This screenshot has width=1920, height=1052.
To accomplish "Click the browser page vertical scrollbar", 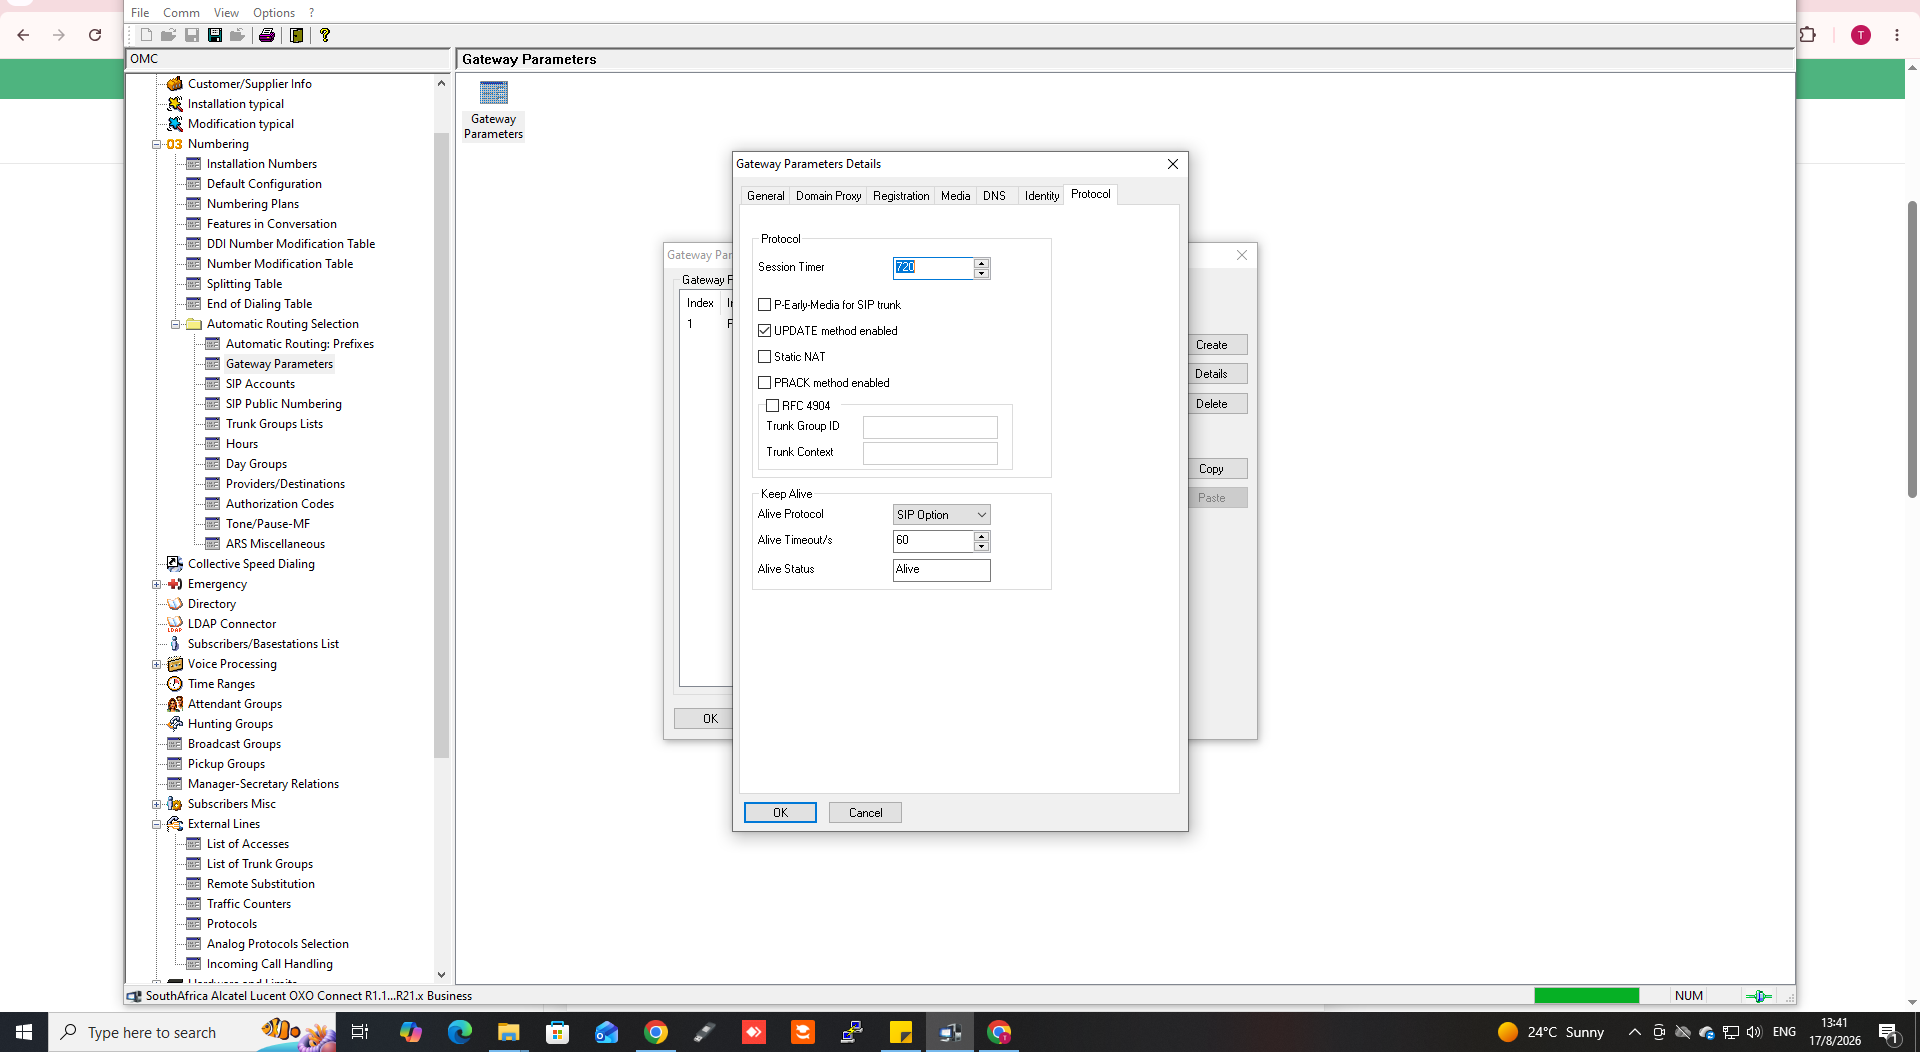I will coord(1912,350).
